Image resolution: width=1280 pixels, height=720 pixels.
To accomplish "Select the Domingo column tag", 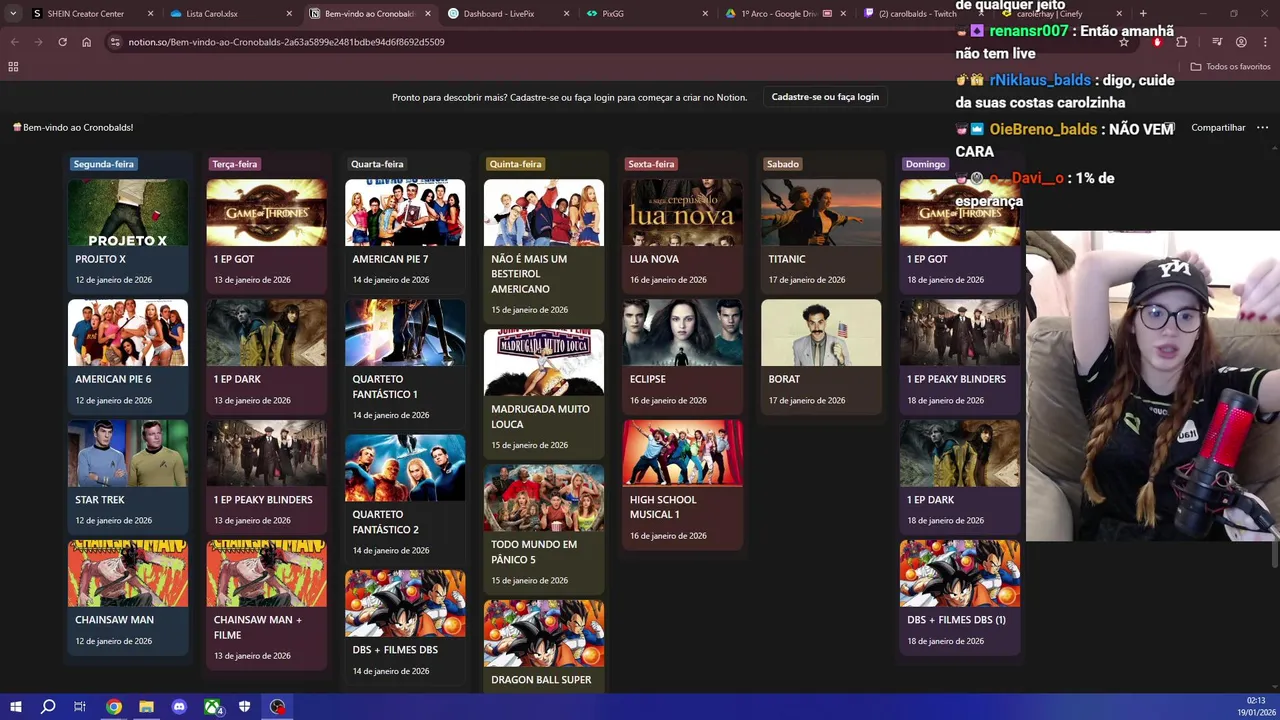I will coord(925,164).
